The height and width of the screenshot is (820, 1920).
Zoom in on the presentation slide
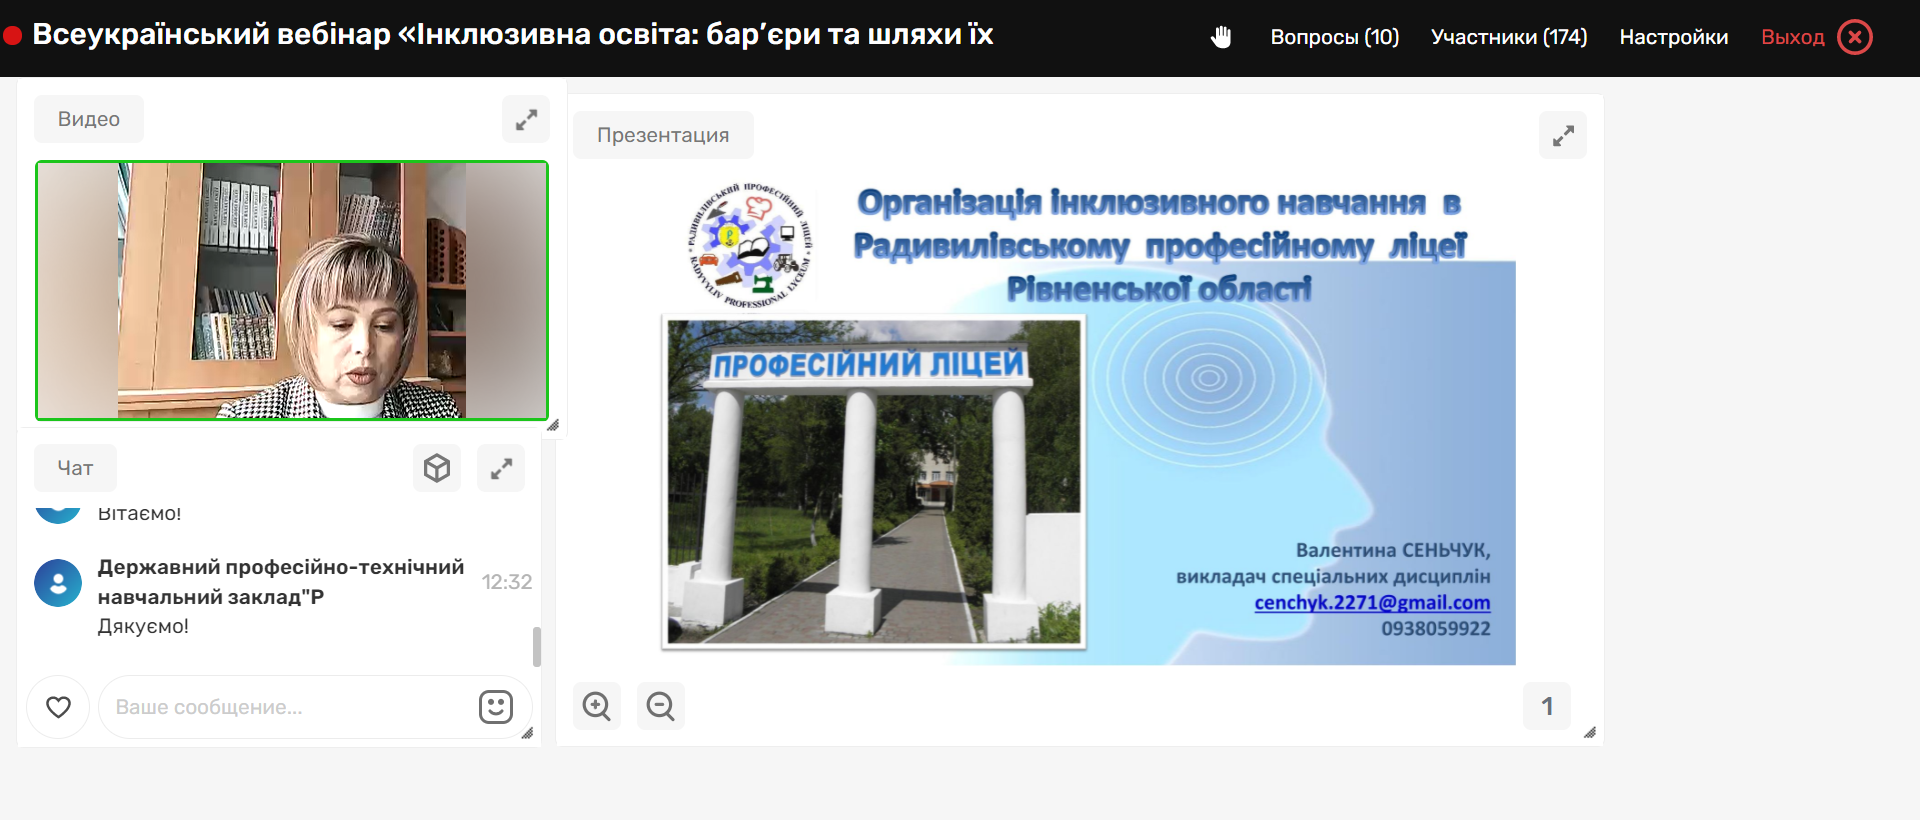[597, 706]
